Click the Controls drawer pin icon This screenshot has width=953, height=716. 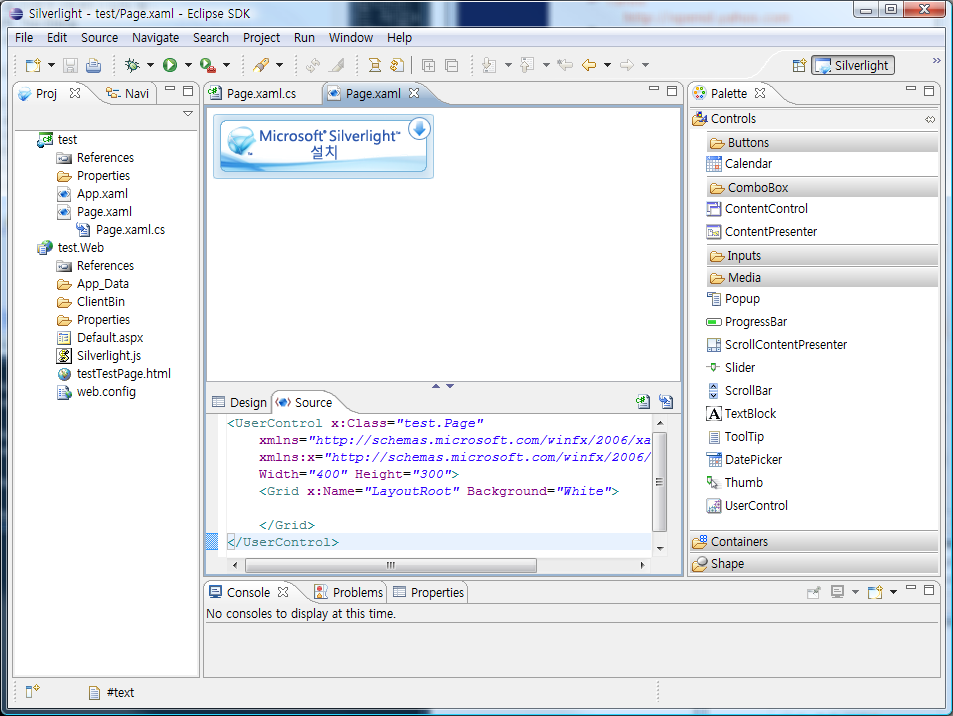[x=930, y=119]
